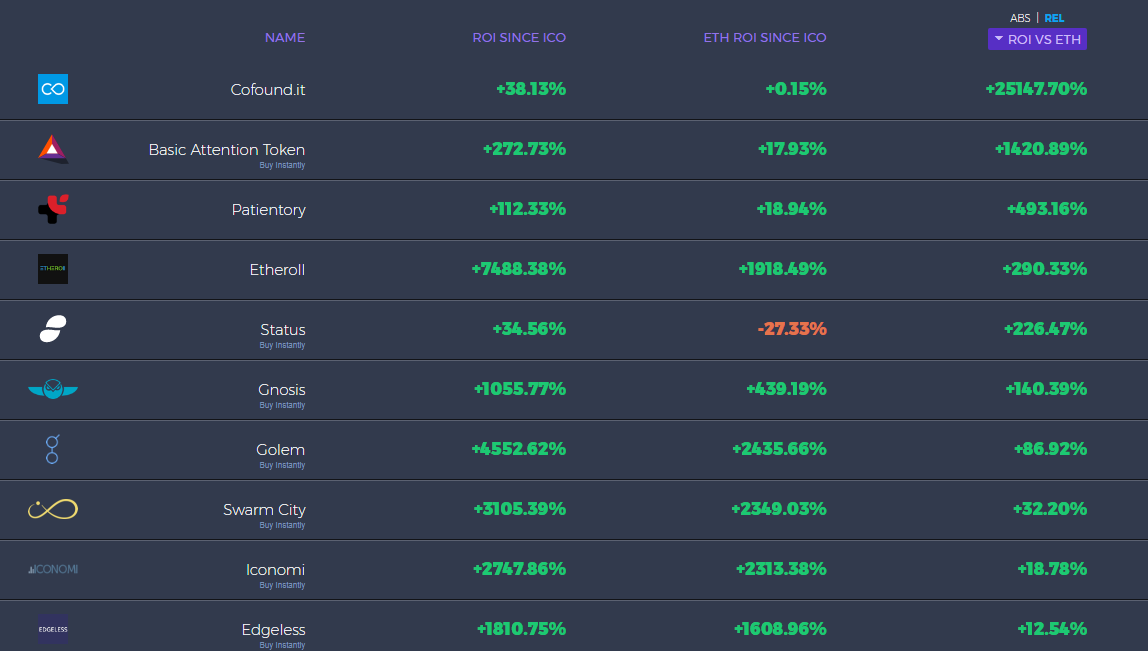
Task: Click the Patientory red cross logo
Action: pos(53,209)
